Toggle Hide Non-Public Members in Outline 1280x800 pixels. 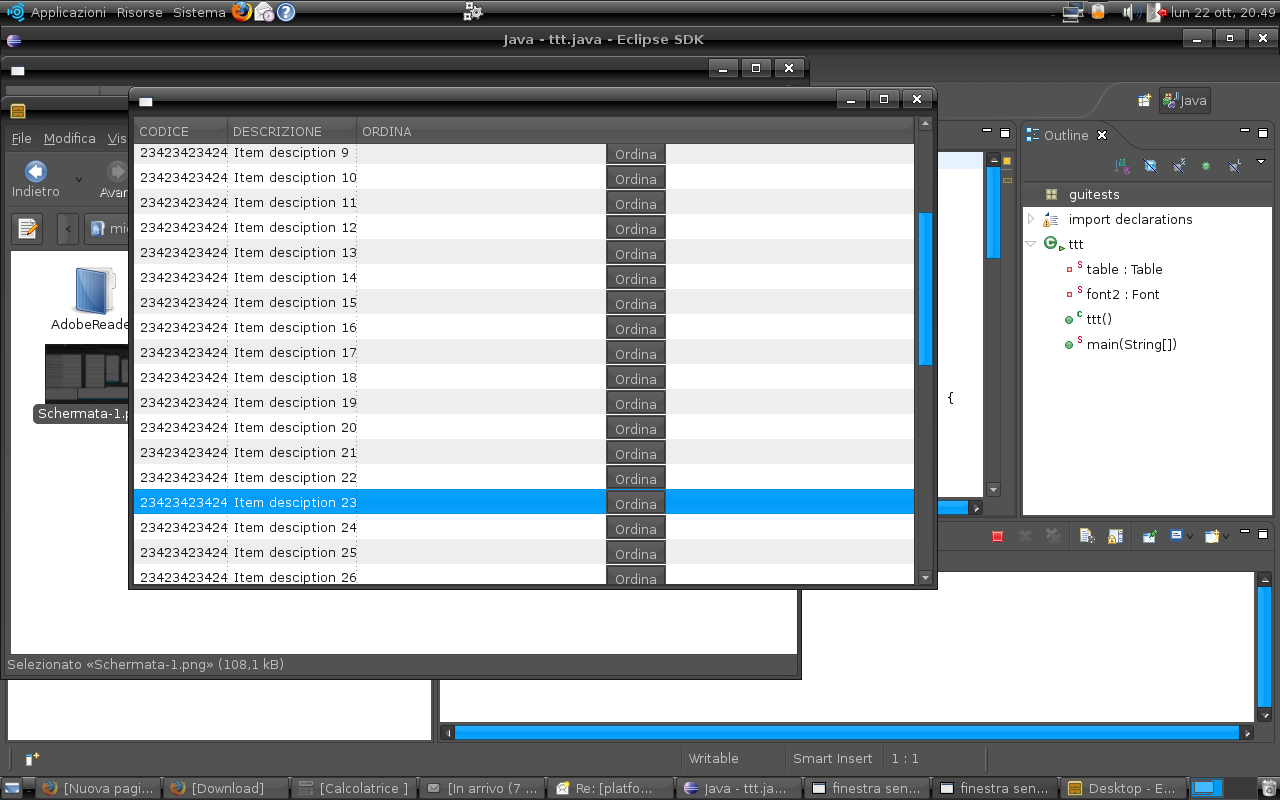click(1206, 166)
